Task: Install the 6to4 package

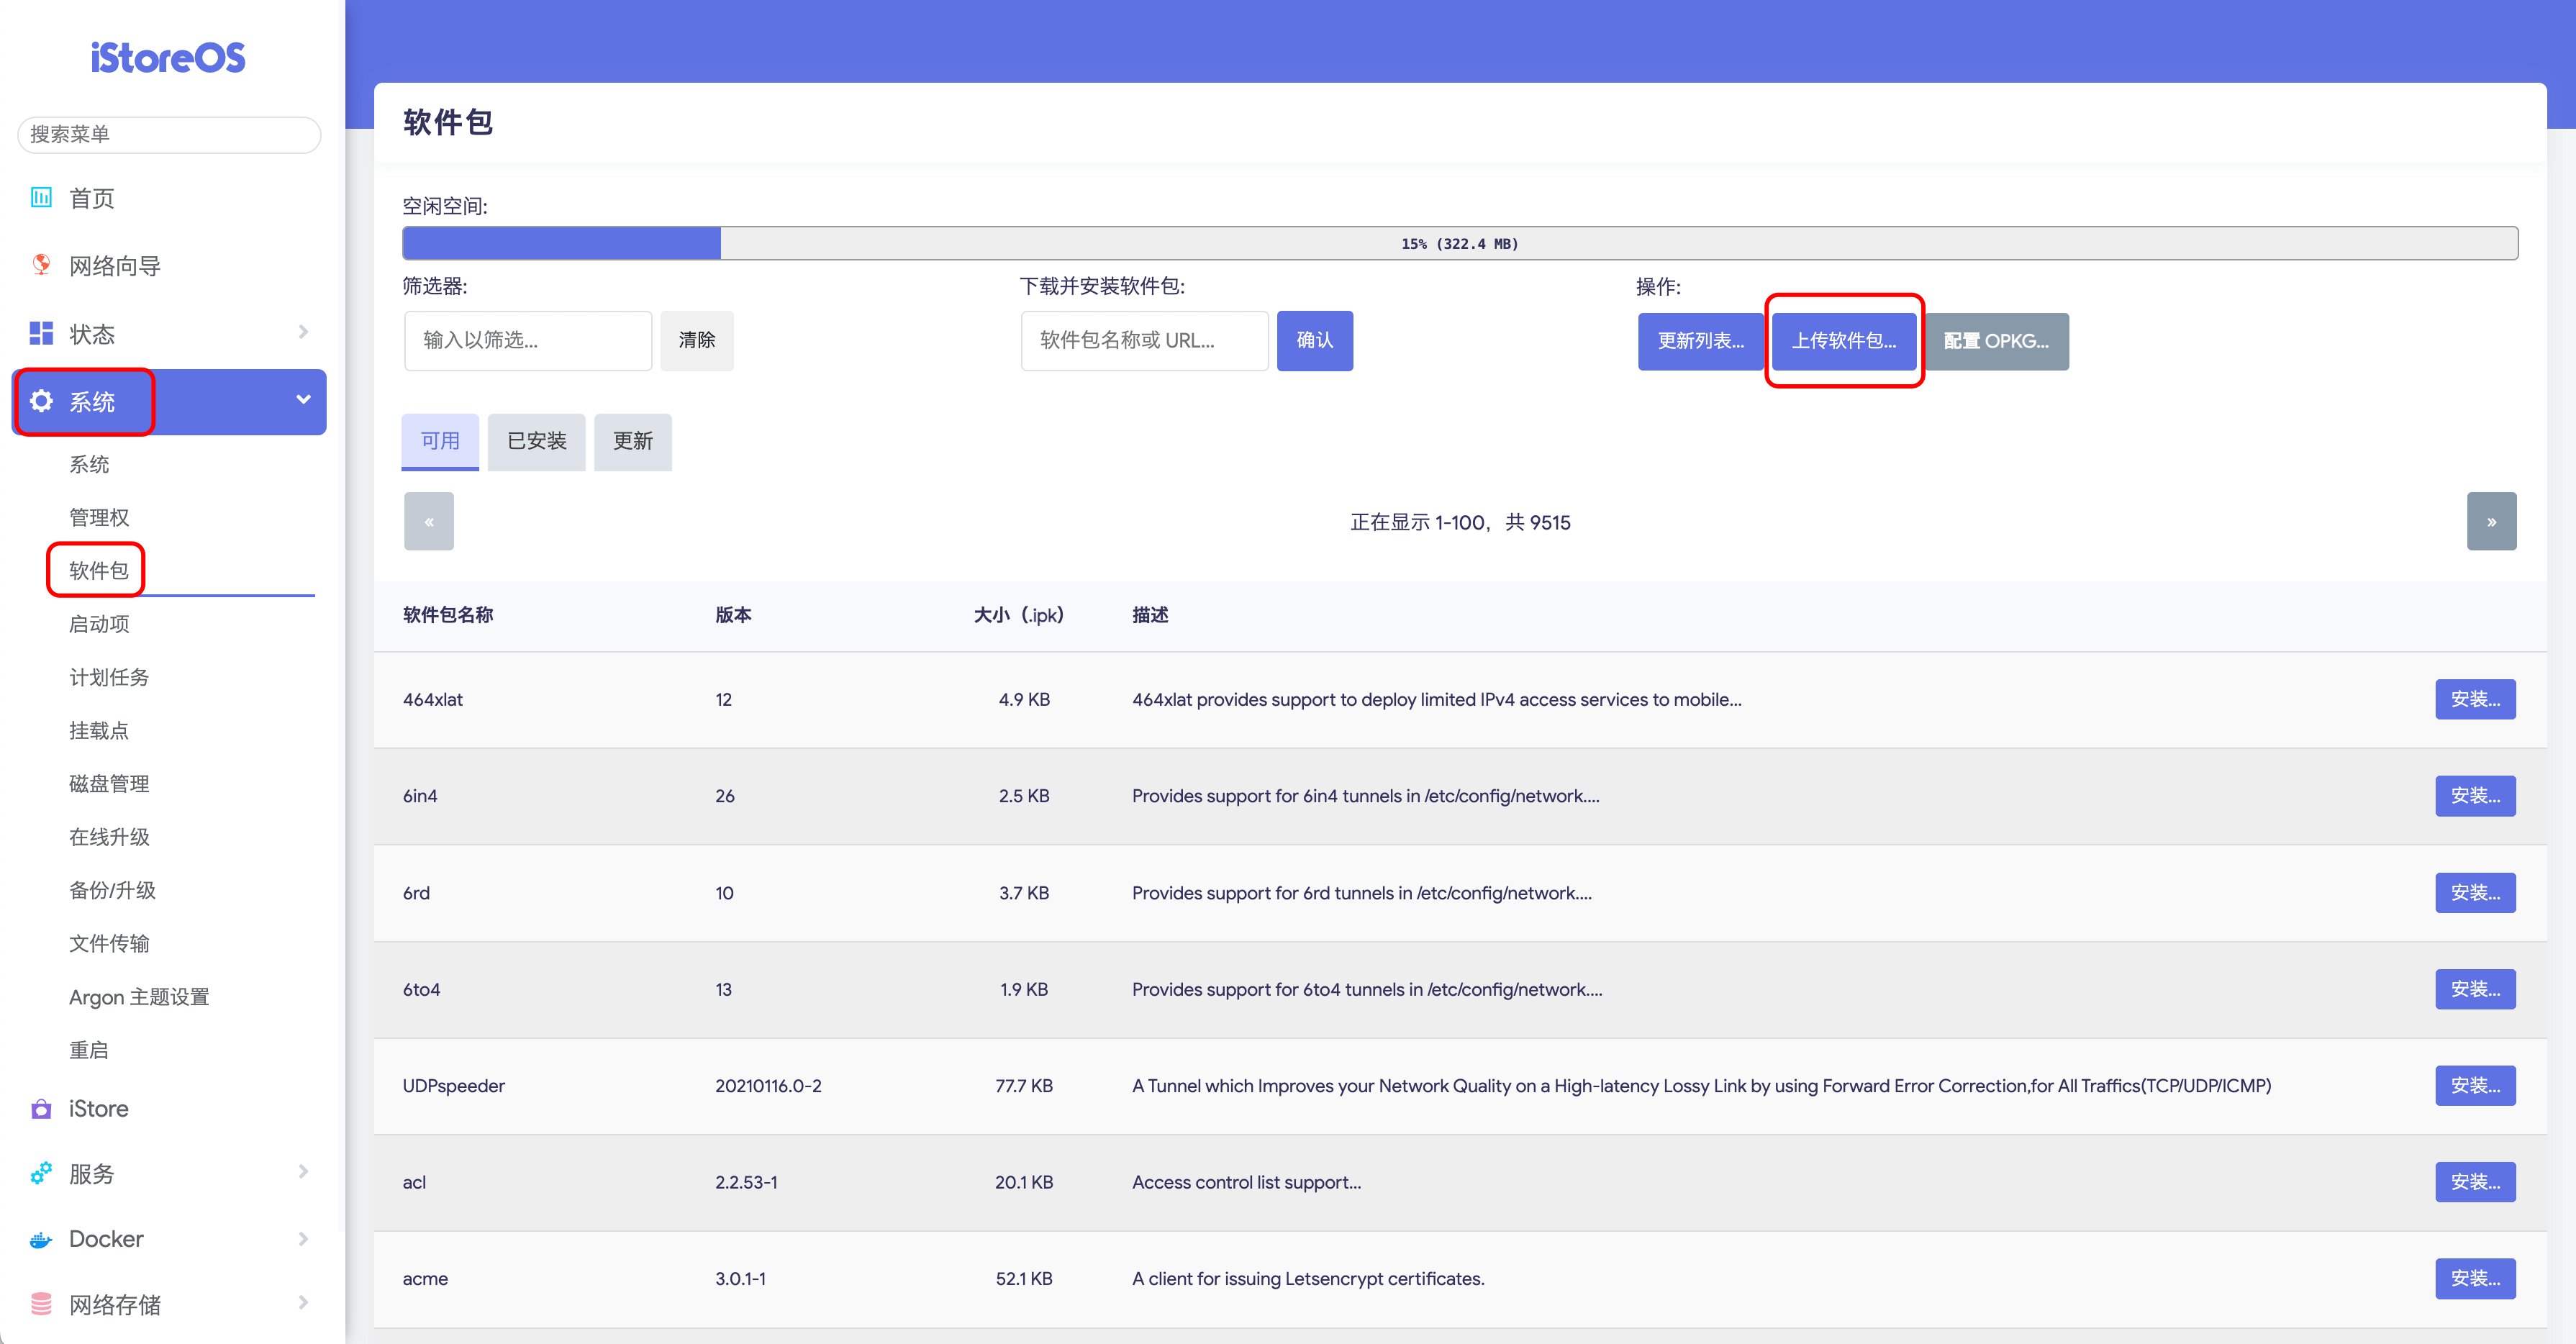Action: point(2475,989)
